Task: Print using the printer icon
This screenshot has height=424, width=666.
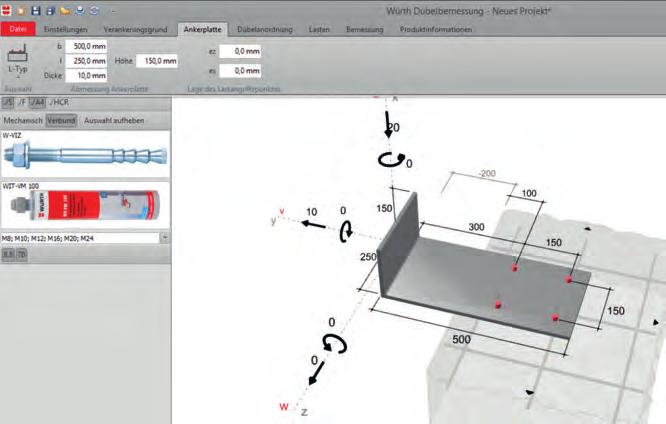Action: pos(79,11)
